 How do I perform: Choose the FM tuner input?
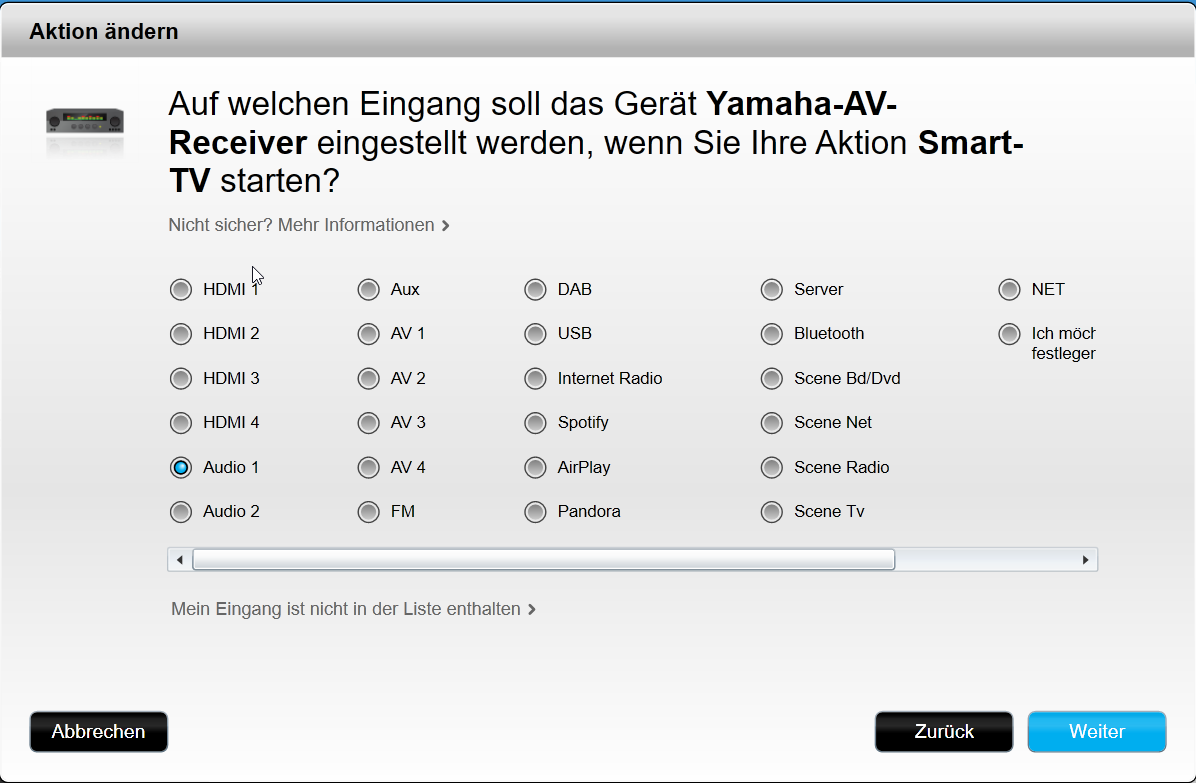368,512
